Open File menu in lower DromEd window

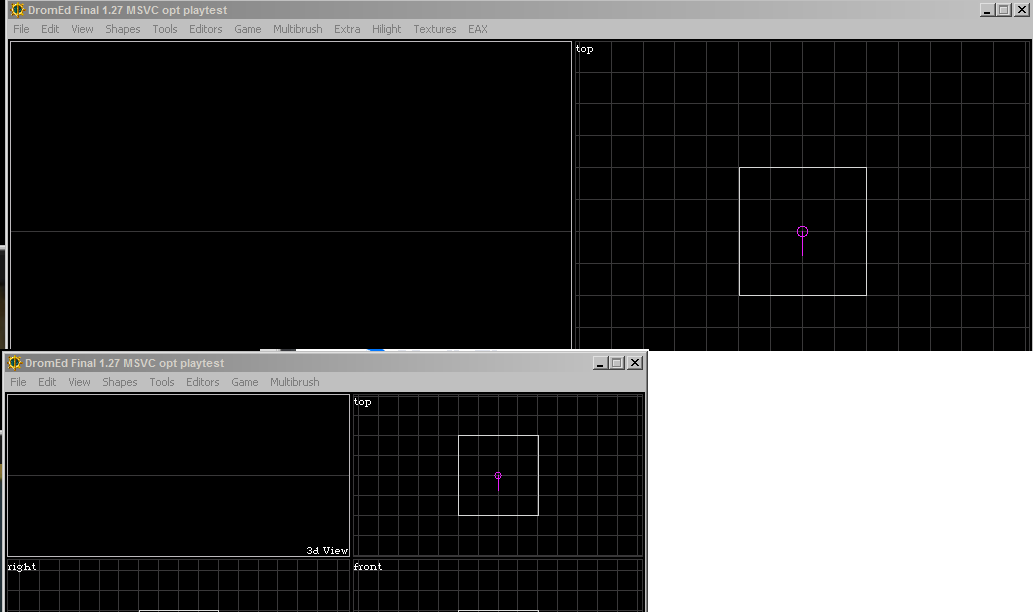tap(18, 382)
